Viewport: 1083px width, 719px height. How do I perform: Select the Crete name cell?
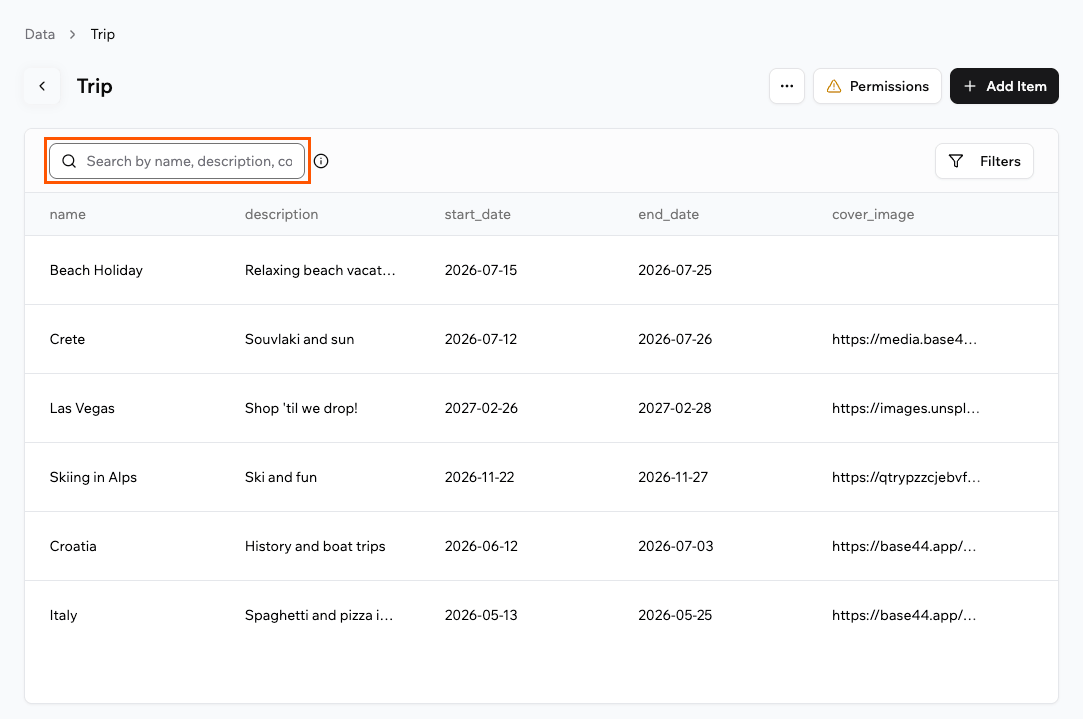point(67,339)
